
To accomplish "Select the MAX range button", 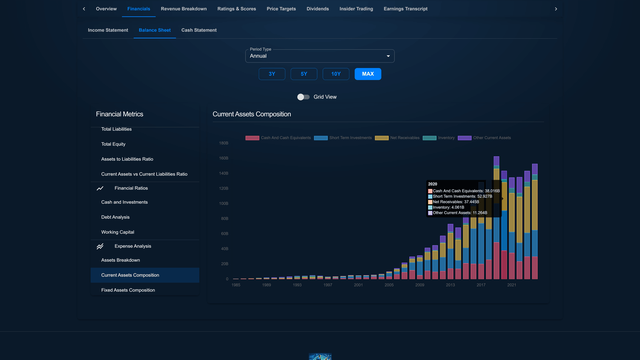I will [368, 74].
